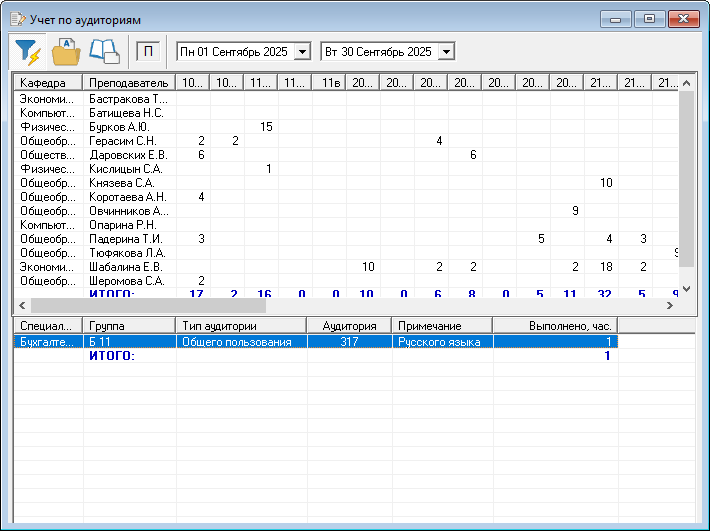
Task: Open the folder with document icon
Action: pyautogui.click(x=65, y=50)
